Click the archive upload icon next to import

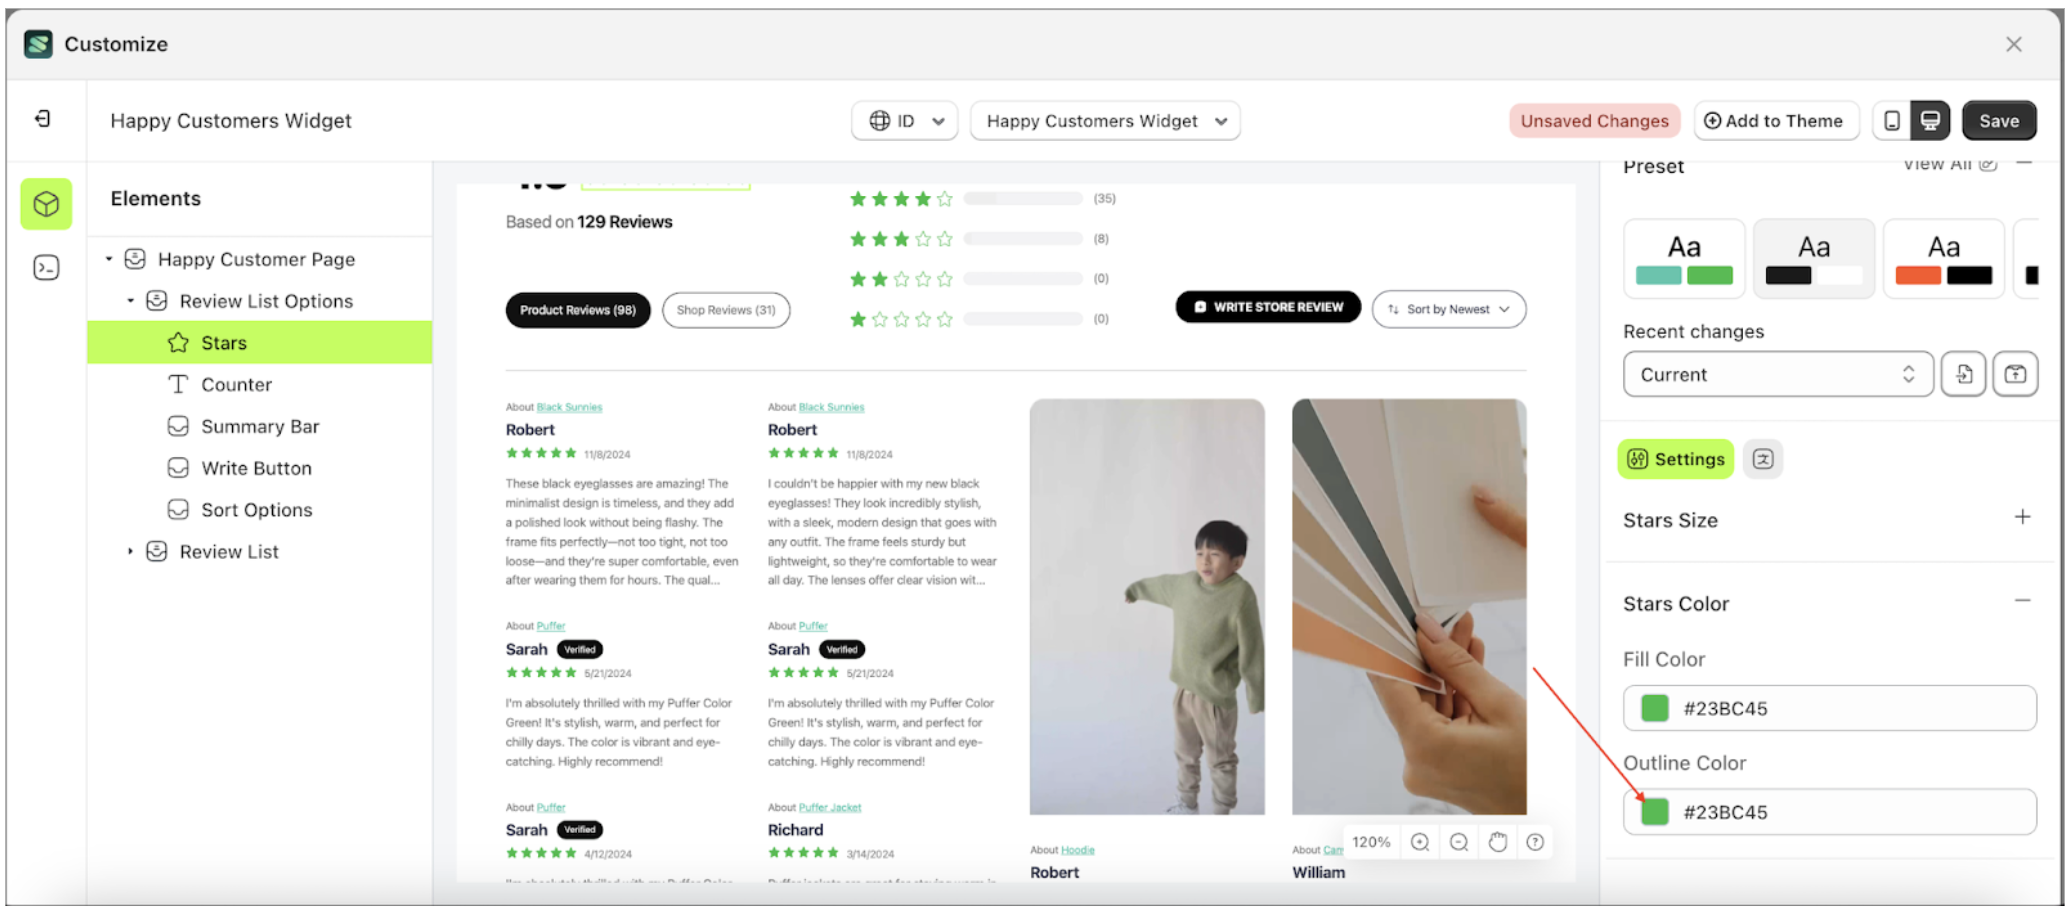[2016, 374]
